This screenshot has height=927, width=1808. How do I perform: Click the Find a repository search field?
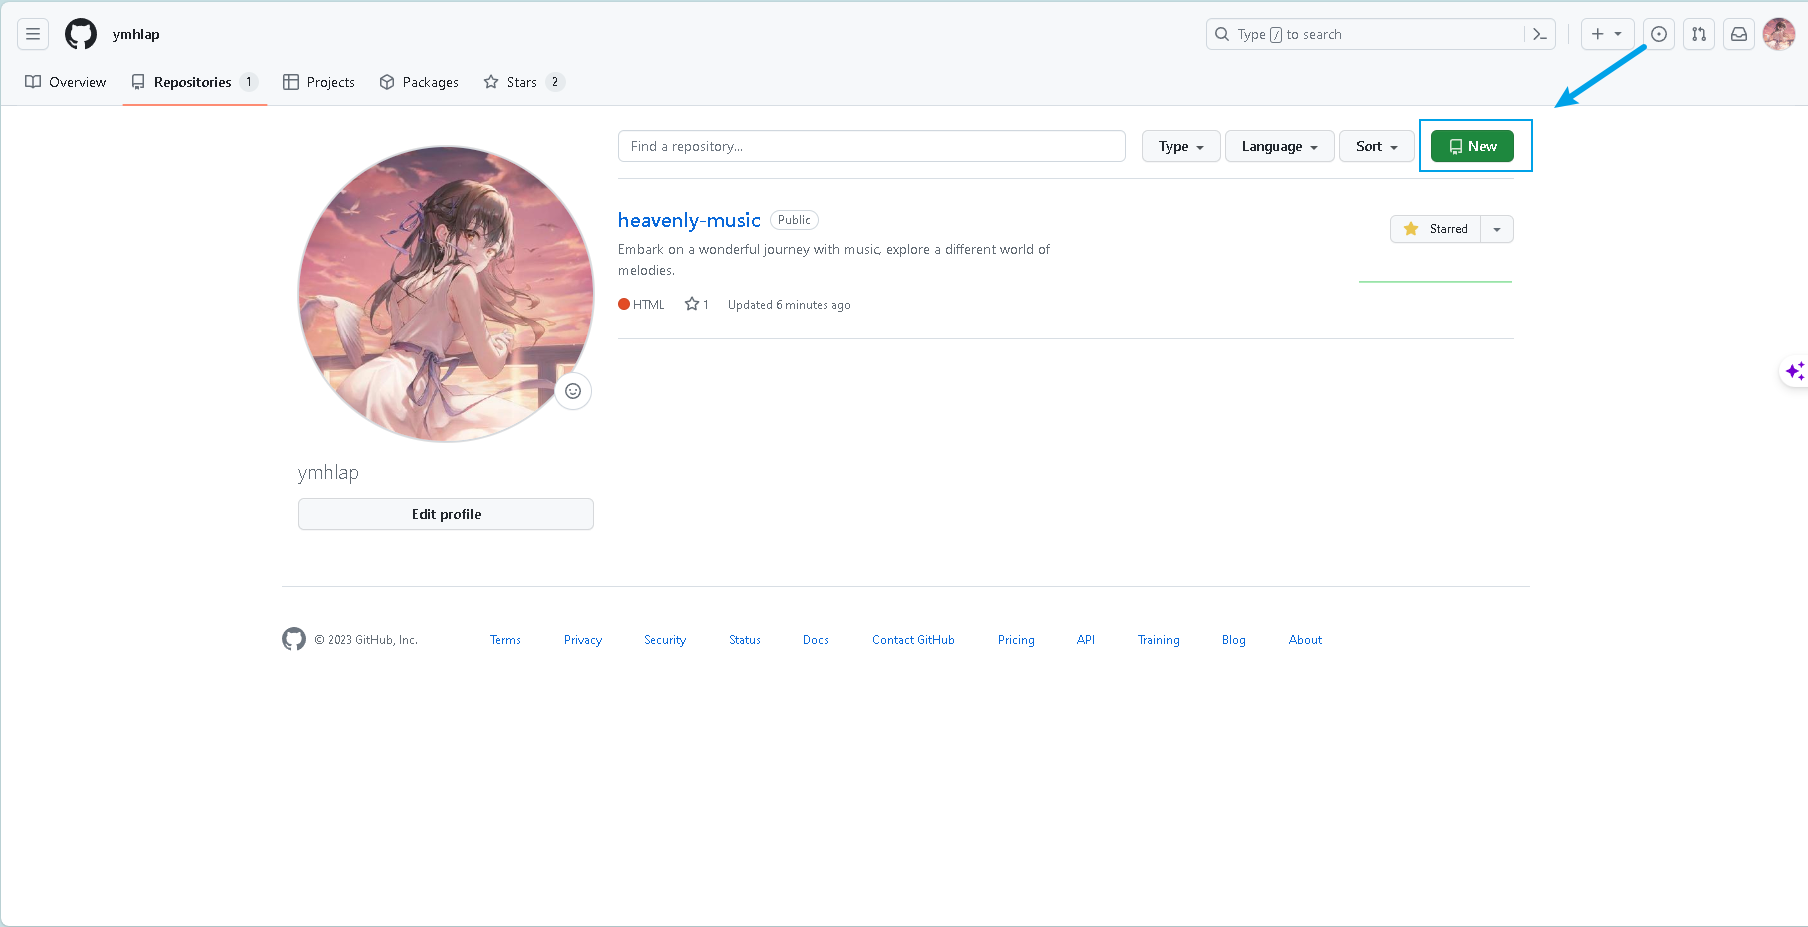click(871, 146)
